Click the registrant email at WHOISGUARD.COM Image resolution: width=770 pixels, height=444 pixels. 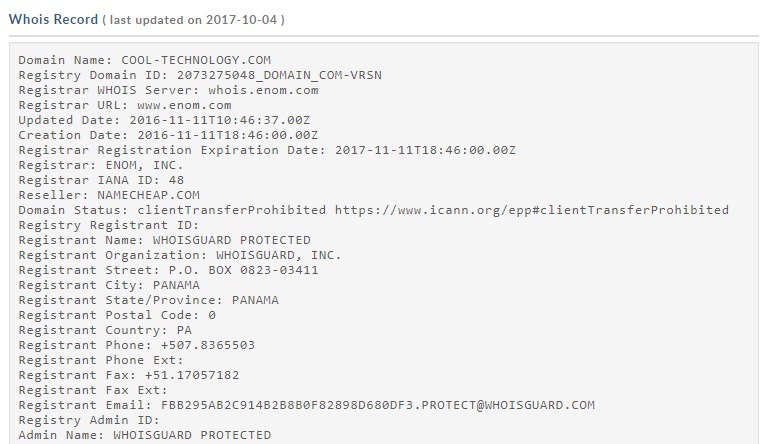378,405
